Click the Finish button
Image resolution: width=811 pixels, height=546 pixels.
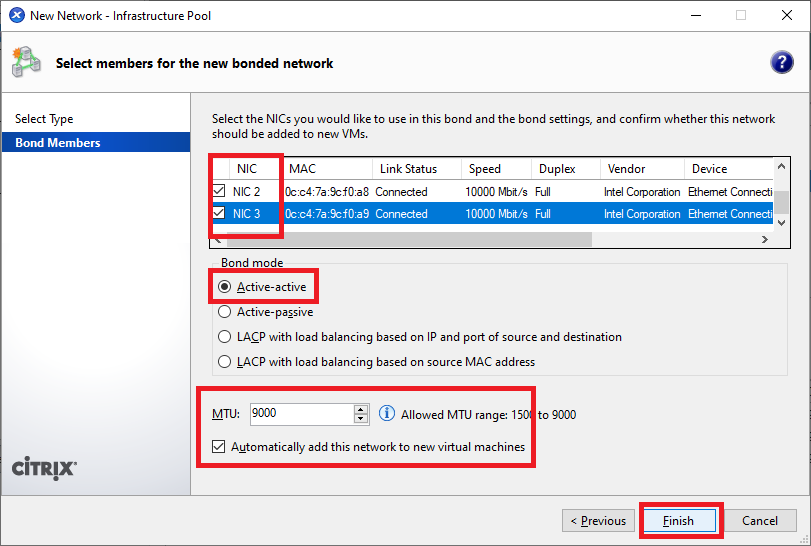678,520
